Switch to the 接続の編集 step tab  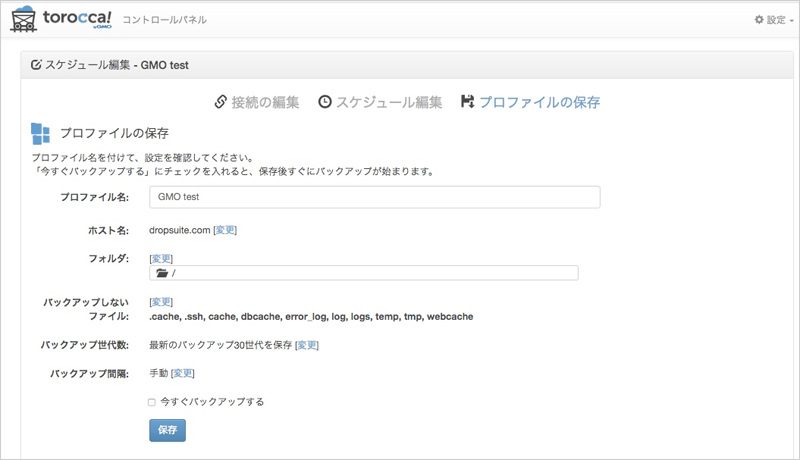257,102
